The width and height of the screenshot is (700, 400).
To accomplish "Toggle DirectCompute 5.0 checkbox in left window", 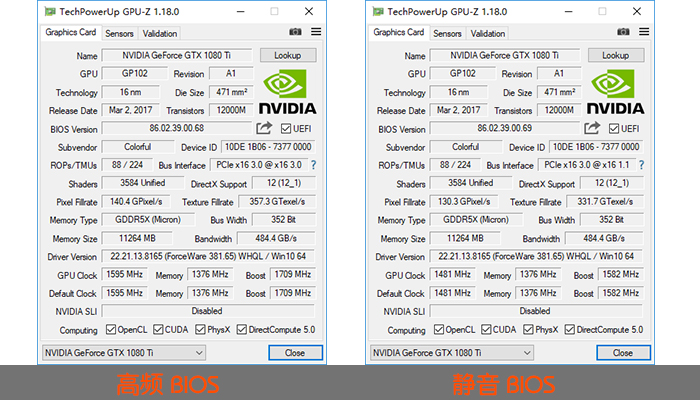I will click(242, 329).
